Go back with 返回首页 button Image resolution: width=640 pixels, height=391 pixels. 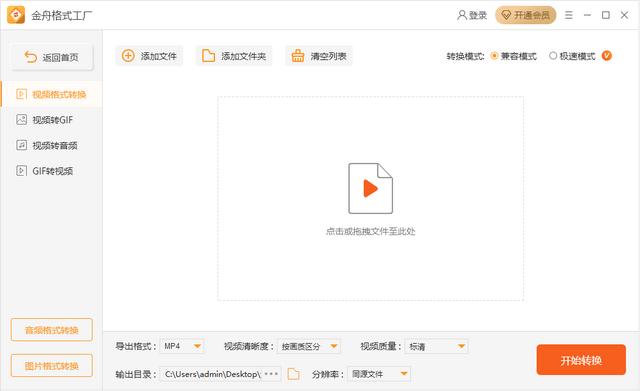click(x=52, y=57)
